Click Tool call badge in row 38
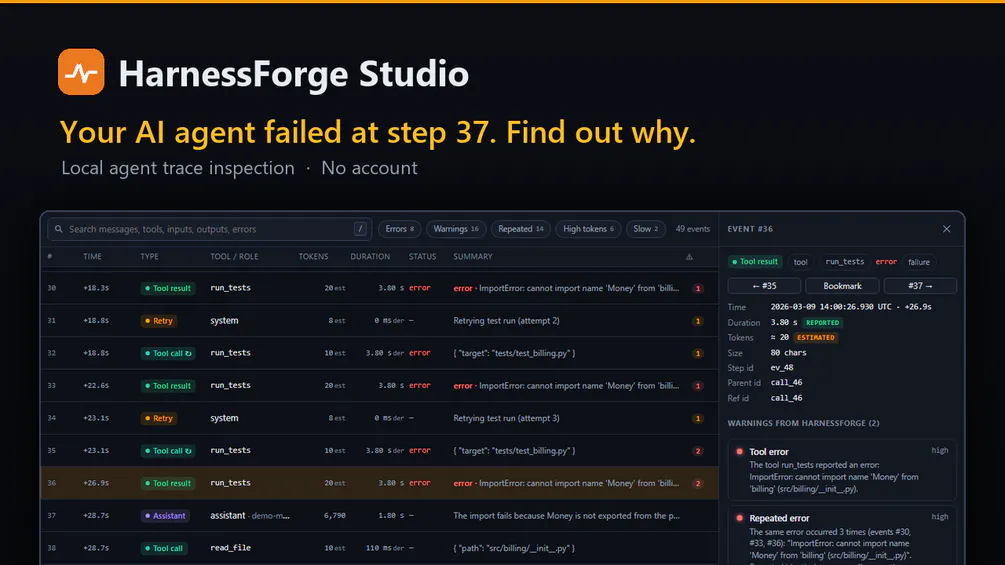 point(163,548)
